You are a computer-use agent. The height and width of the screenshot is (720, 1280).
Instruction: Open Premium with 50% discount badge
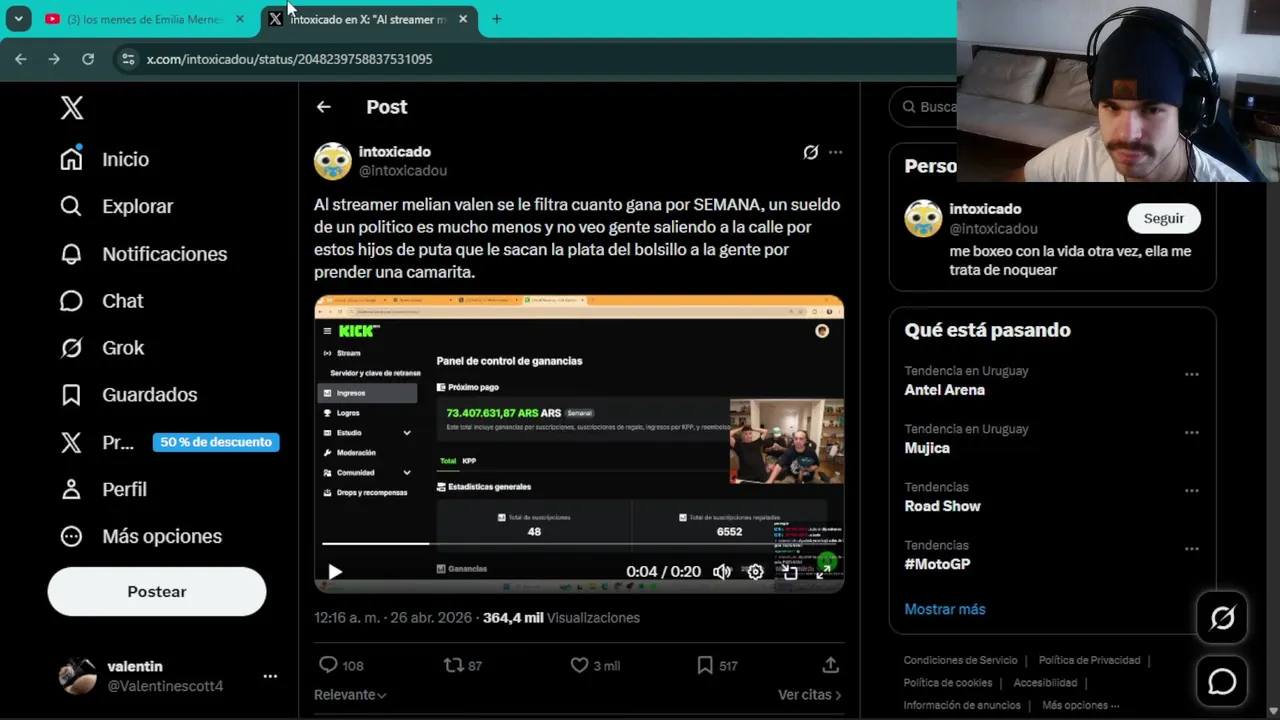[169, 442]
